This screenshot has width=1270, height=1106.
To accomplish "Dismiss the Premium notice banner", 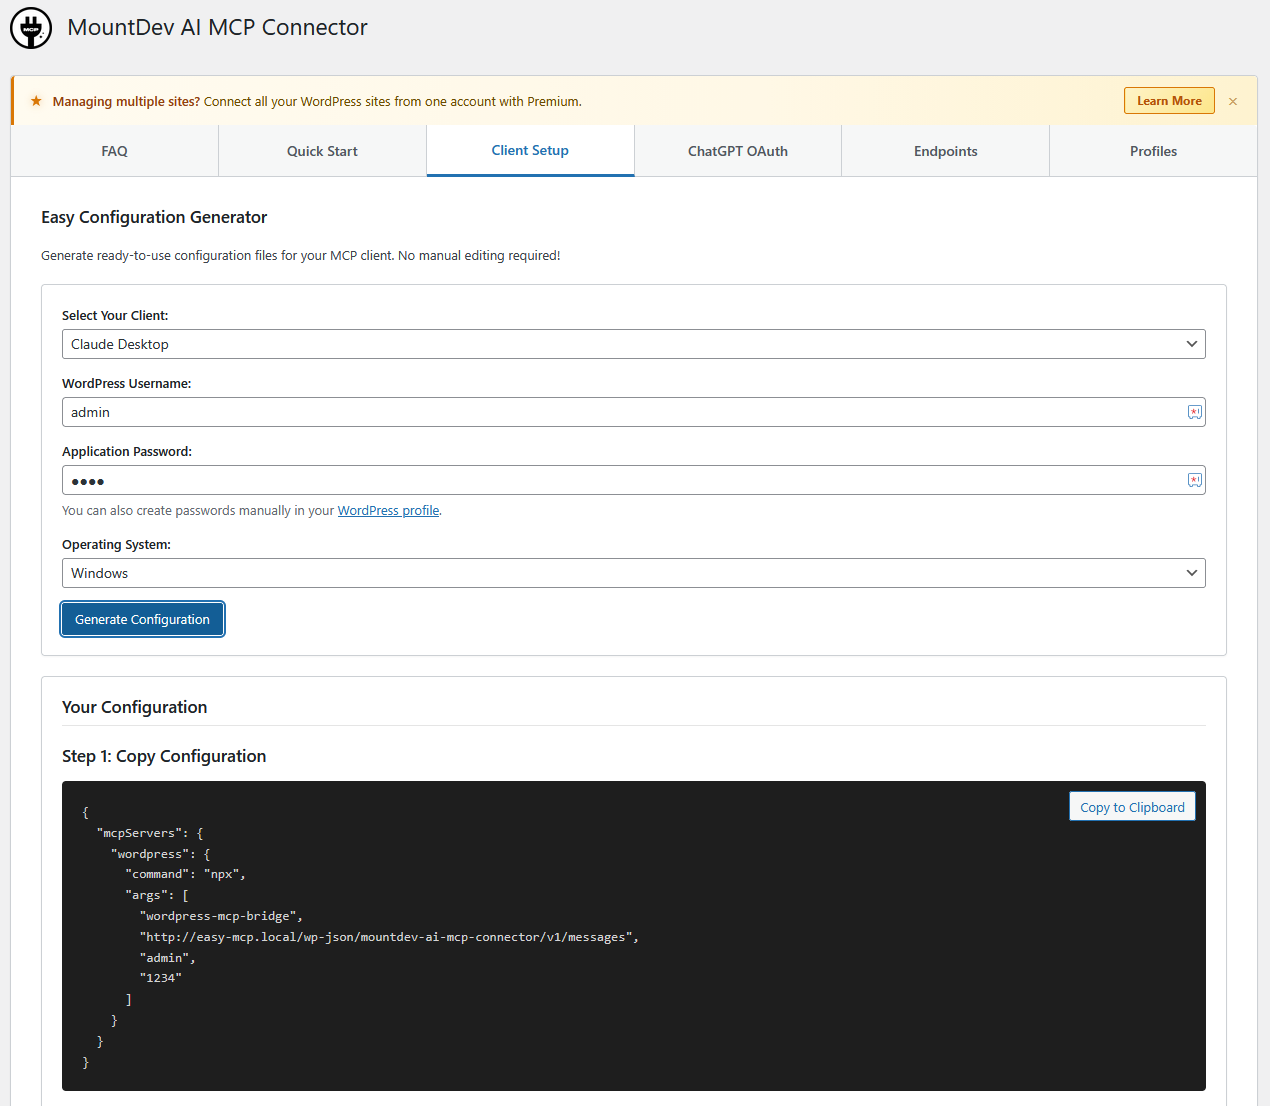I will click(1233, 101).
